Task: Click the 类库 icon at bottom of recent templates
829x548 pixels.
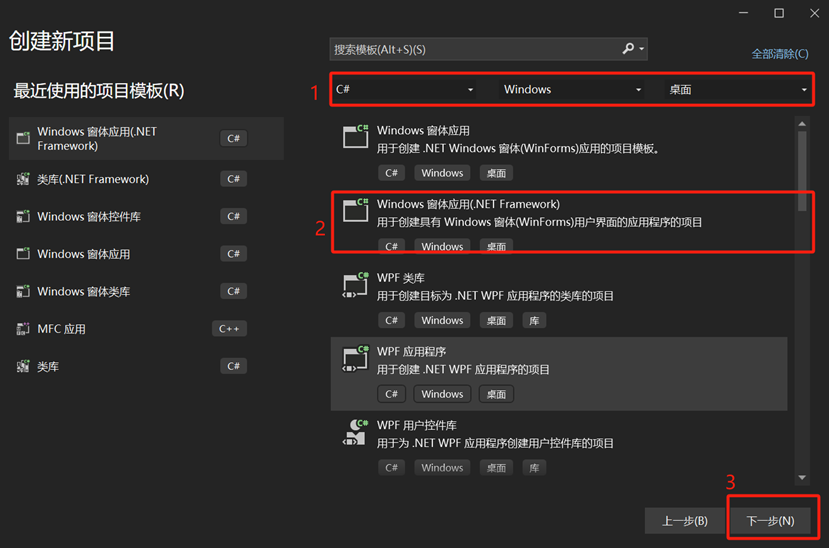Action: [23, 366]
